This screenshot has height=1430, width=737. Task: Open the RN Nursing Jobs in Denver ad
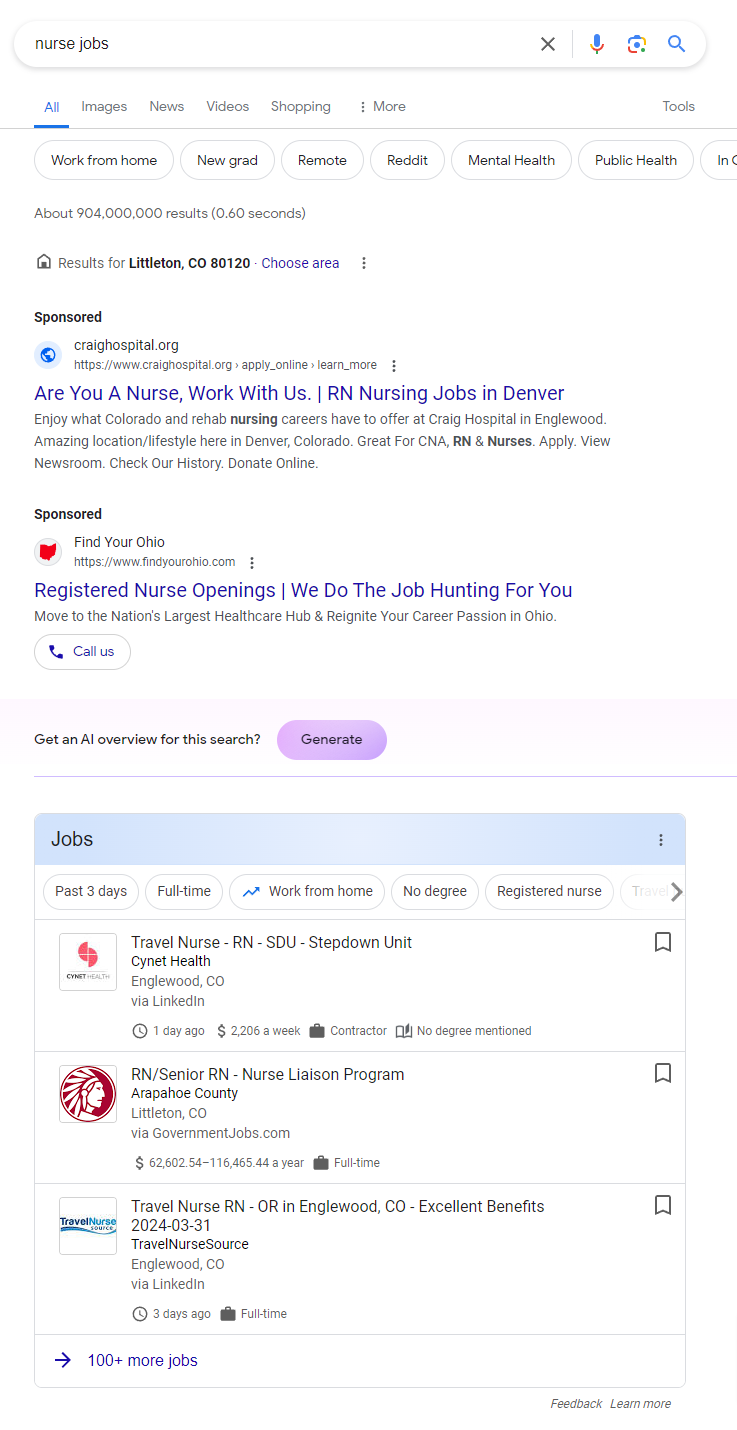click(x=299, y=393)
